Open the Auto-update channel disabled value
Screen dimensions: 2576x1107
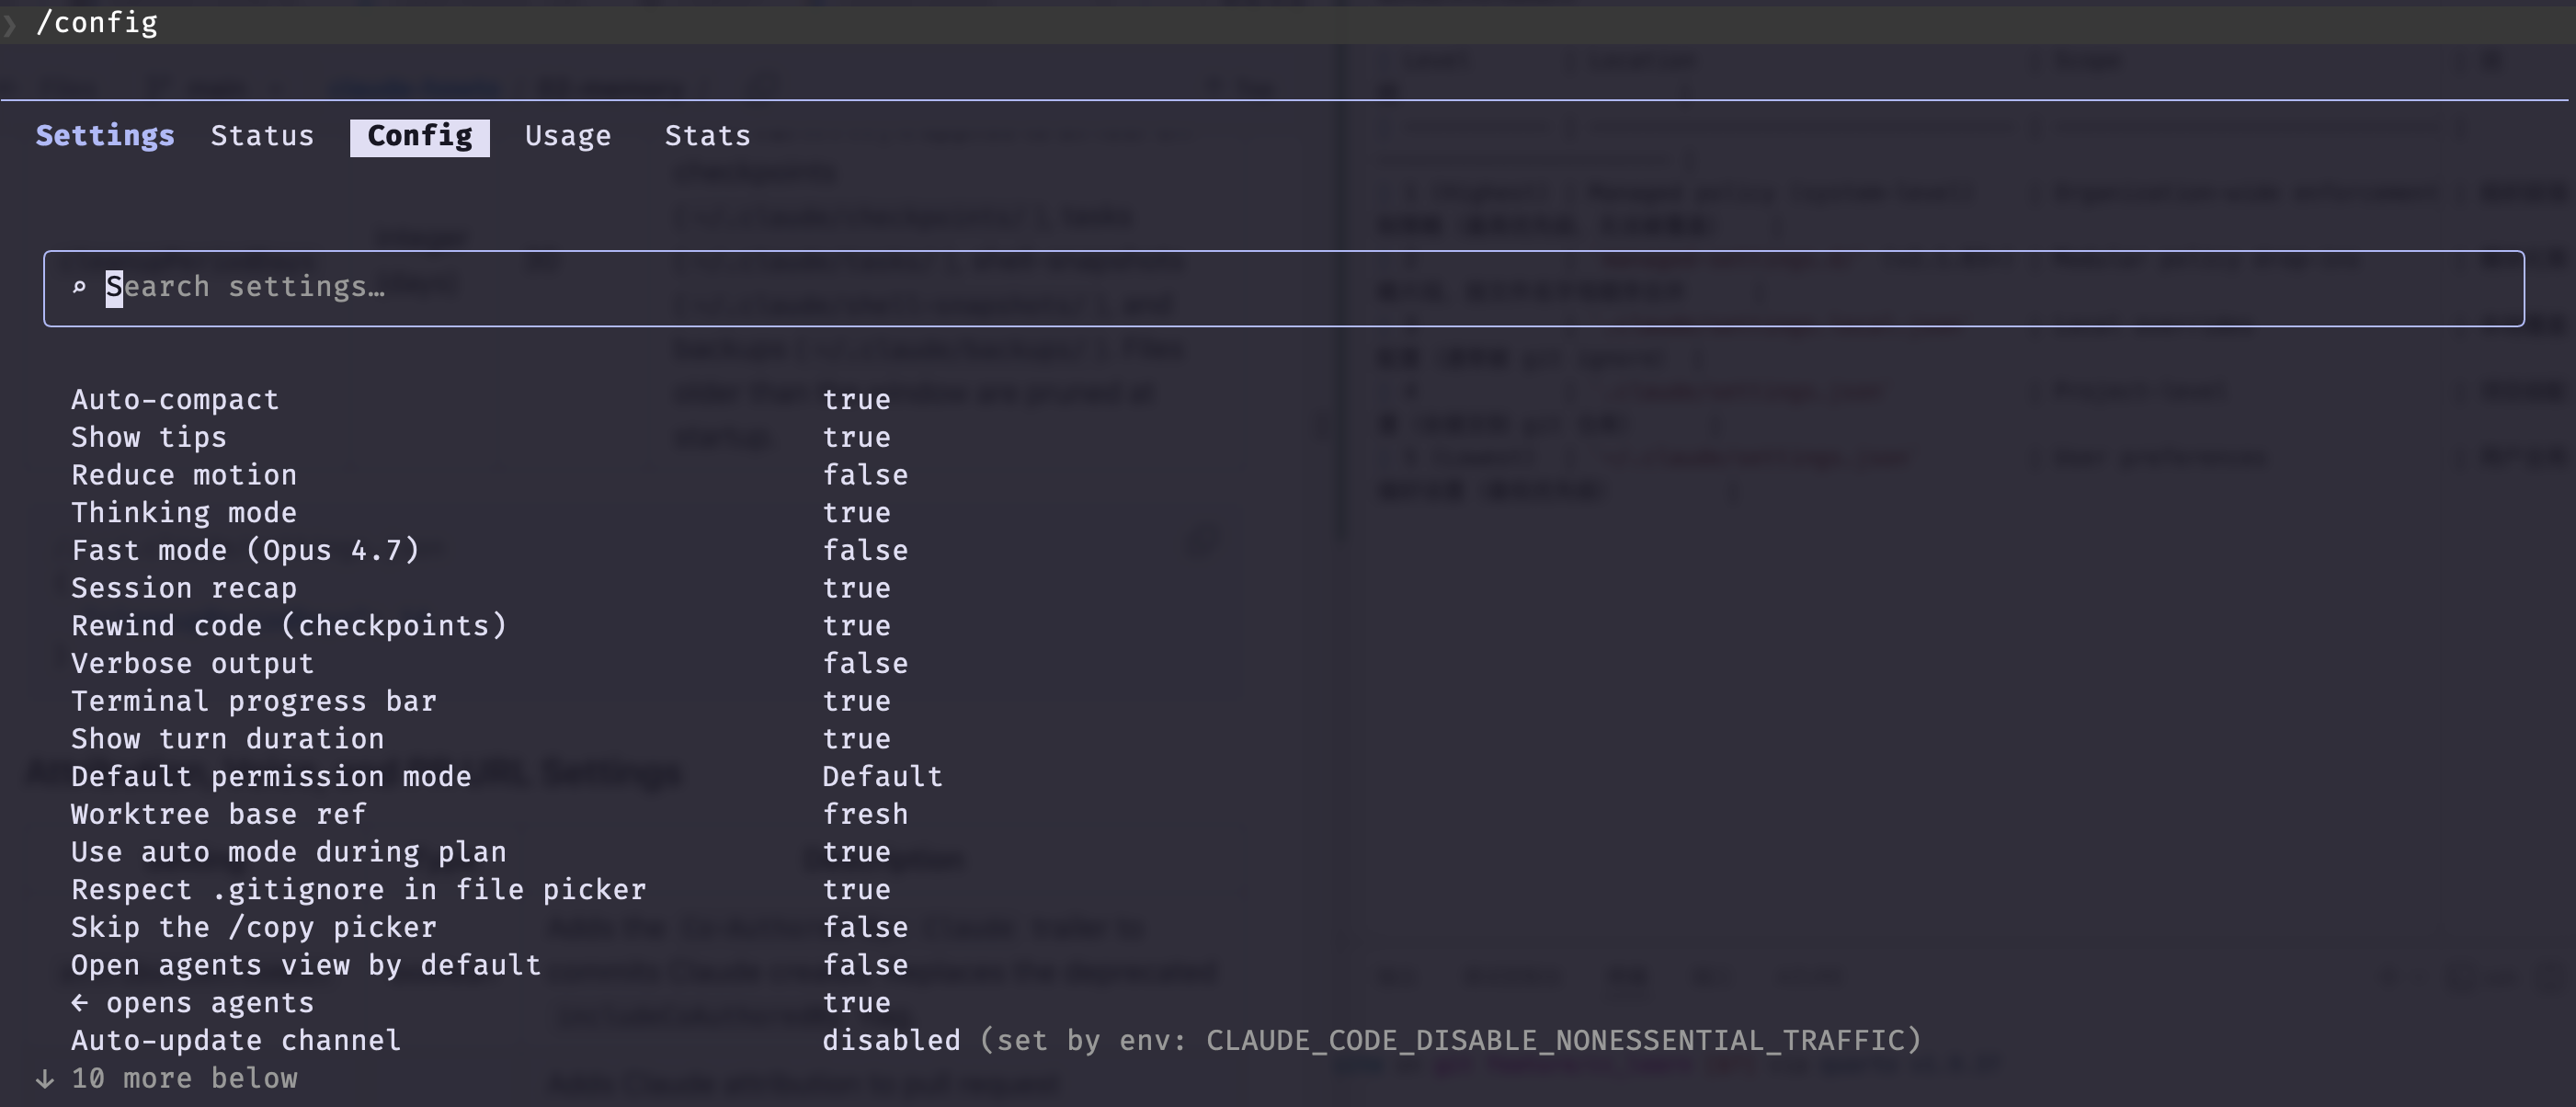click(x=891, y=1041)
